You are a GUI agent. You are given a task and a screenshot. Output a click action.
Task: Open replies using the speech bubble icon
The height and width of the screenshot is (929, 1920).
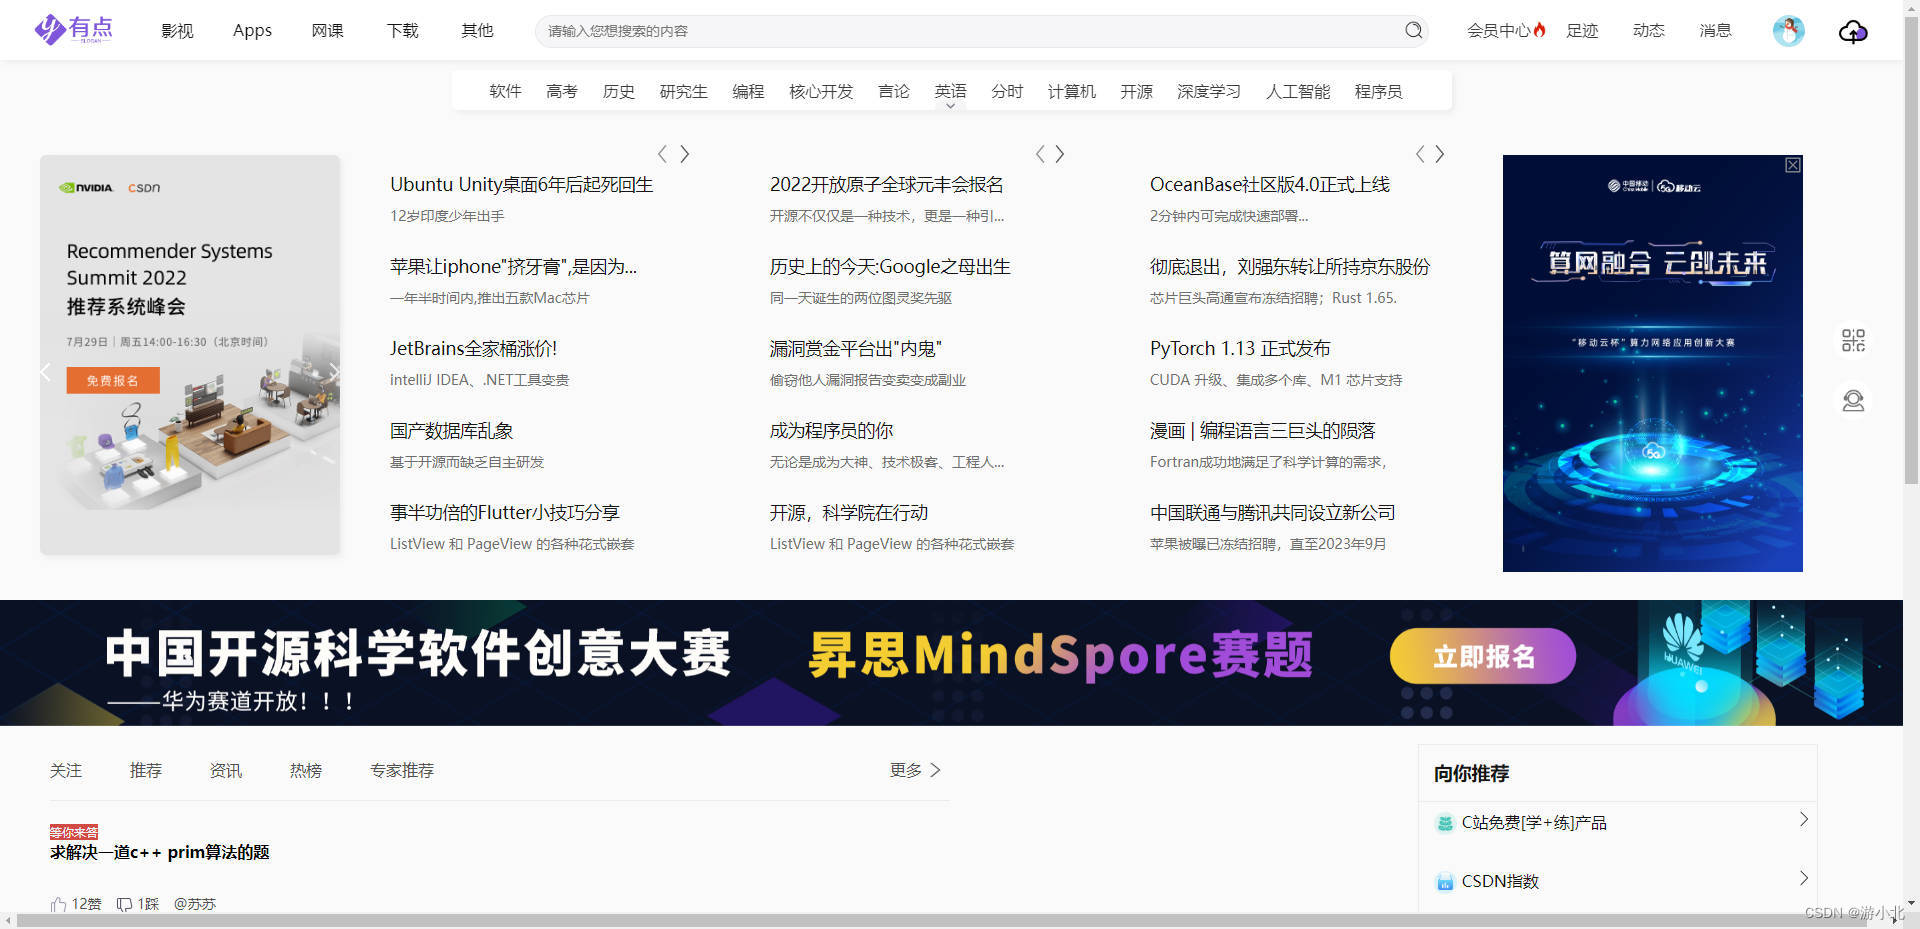click(124, 903)
